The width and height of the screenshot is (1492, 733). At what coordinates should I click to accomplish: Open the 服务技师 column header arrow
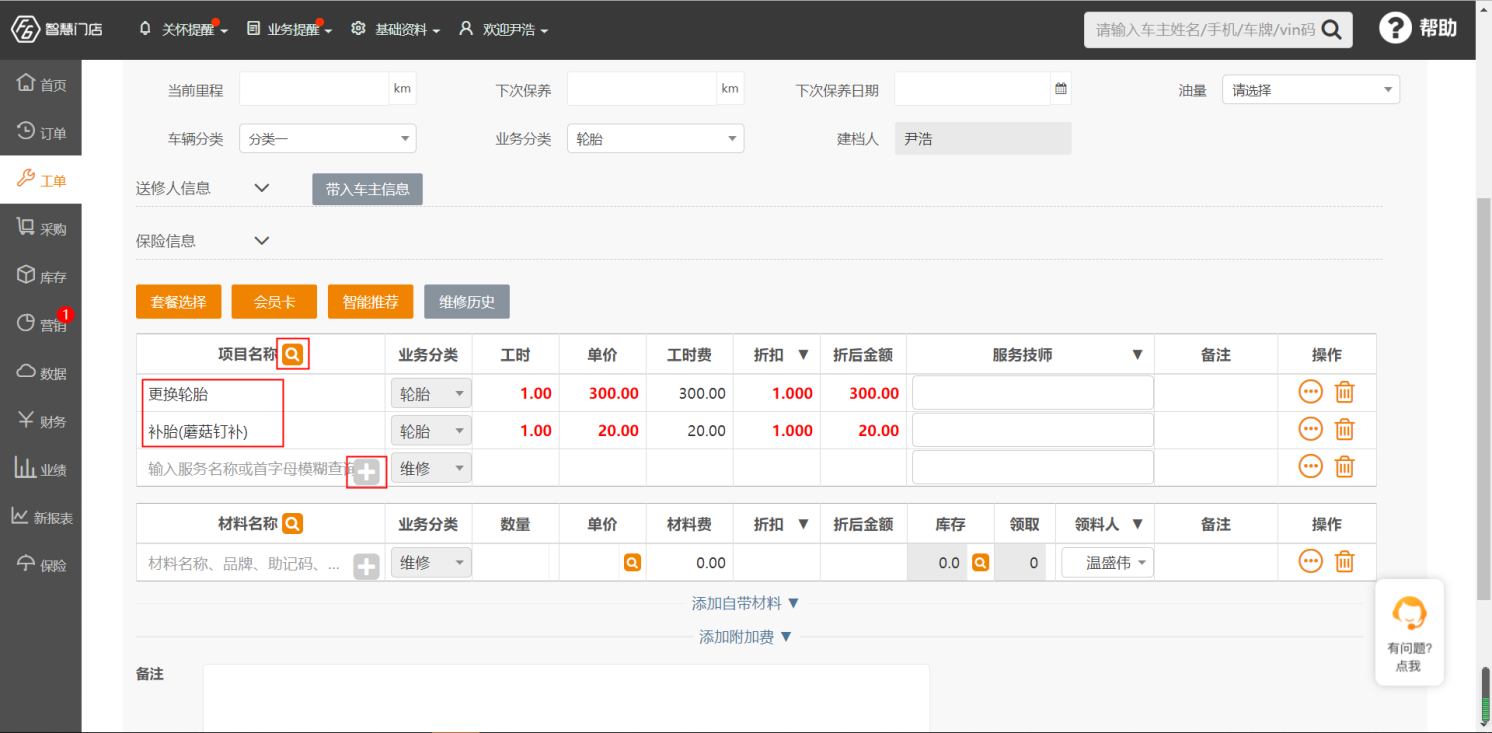pos(1137,355)
